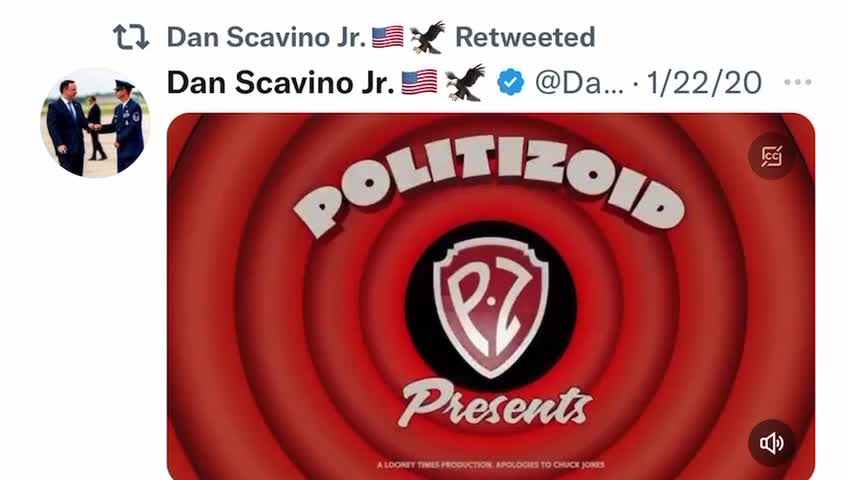The height and width of the screenshot is (480, 848).
Task: Click the eagle emoji next to the verified badge
Action: pos(465,82)
